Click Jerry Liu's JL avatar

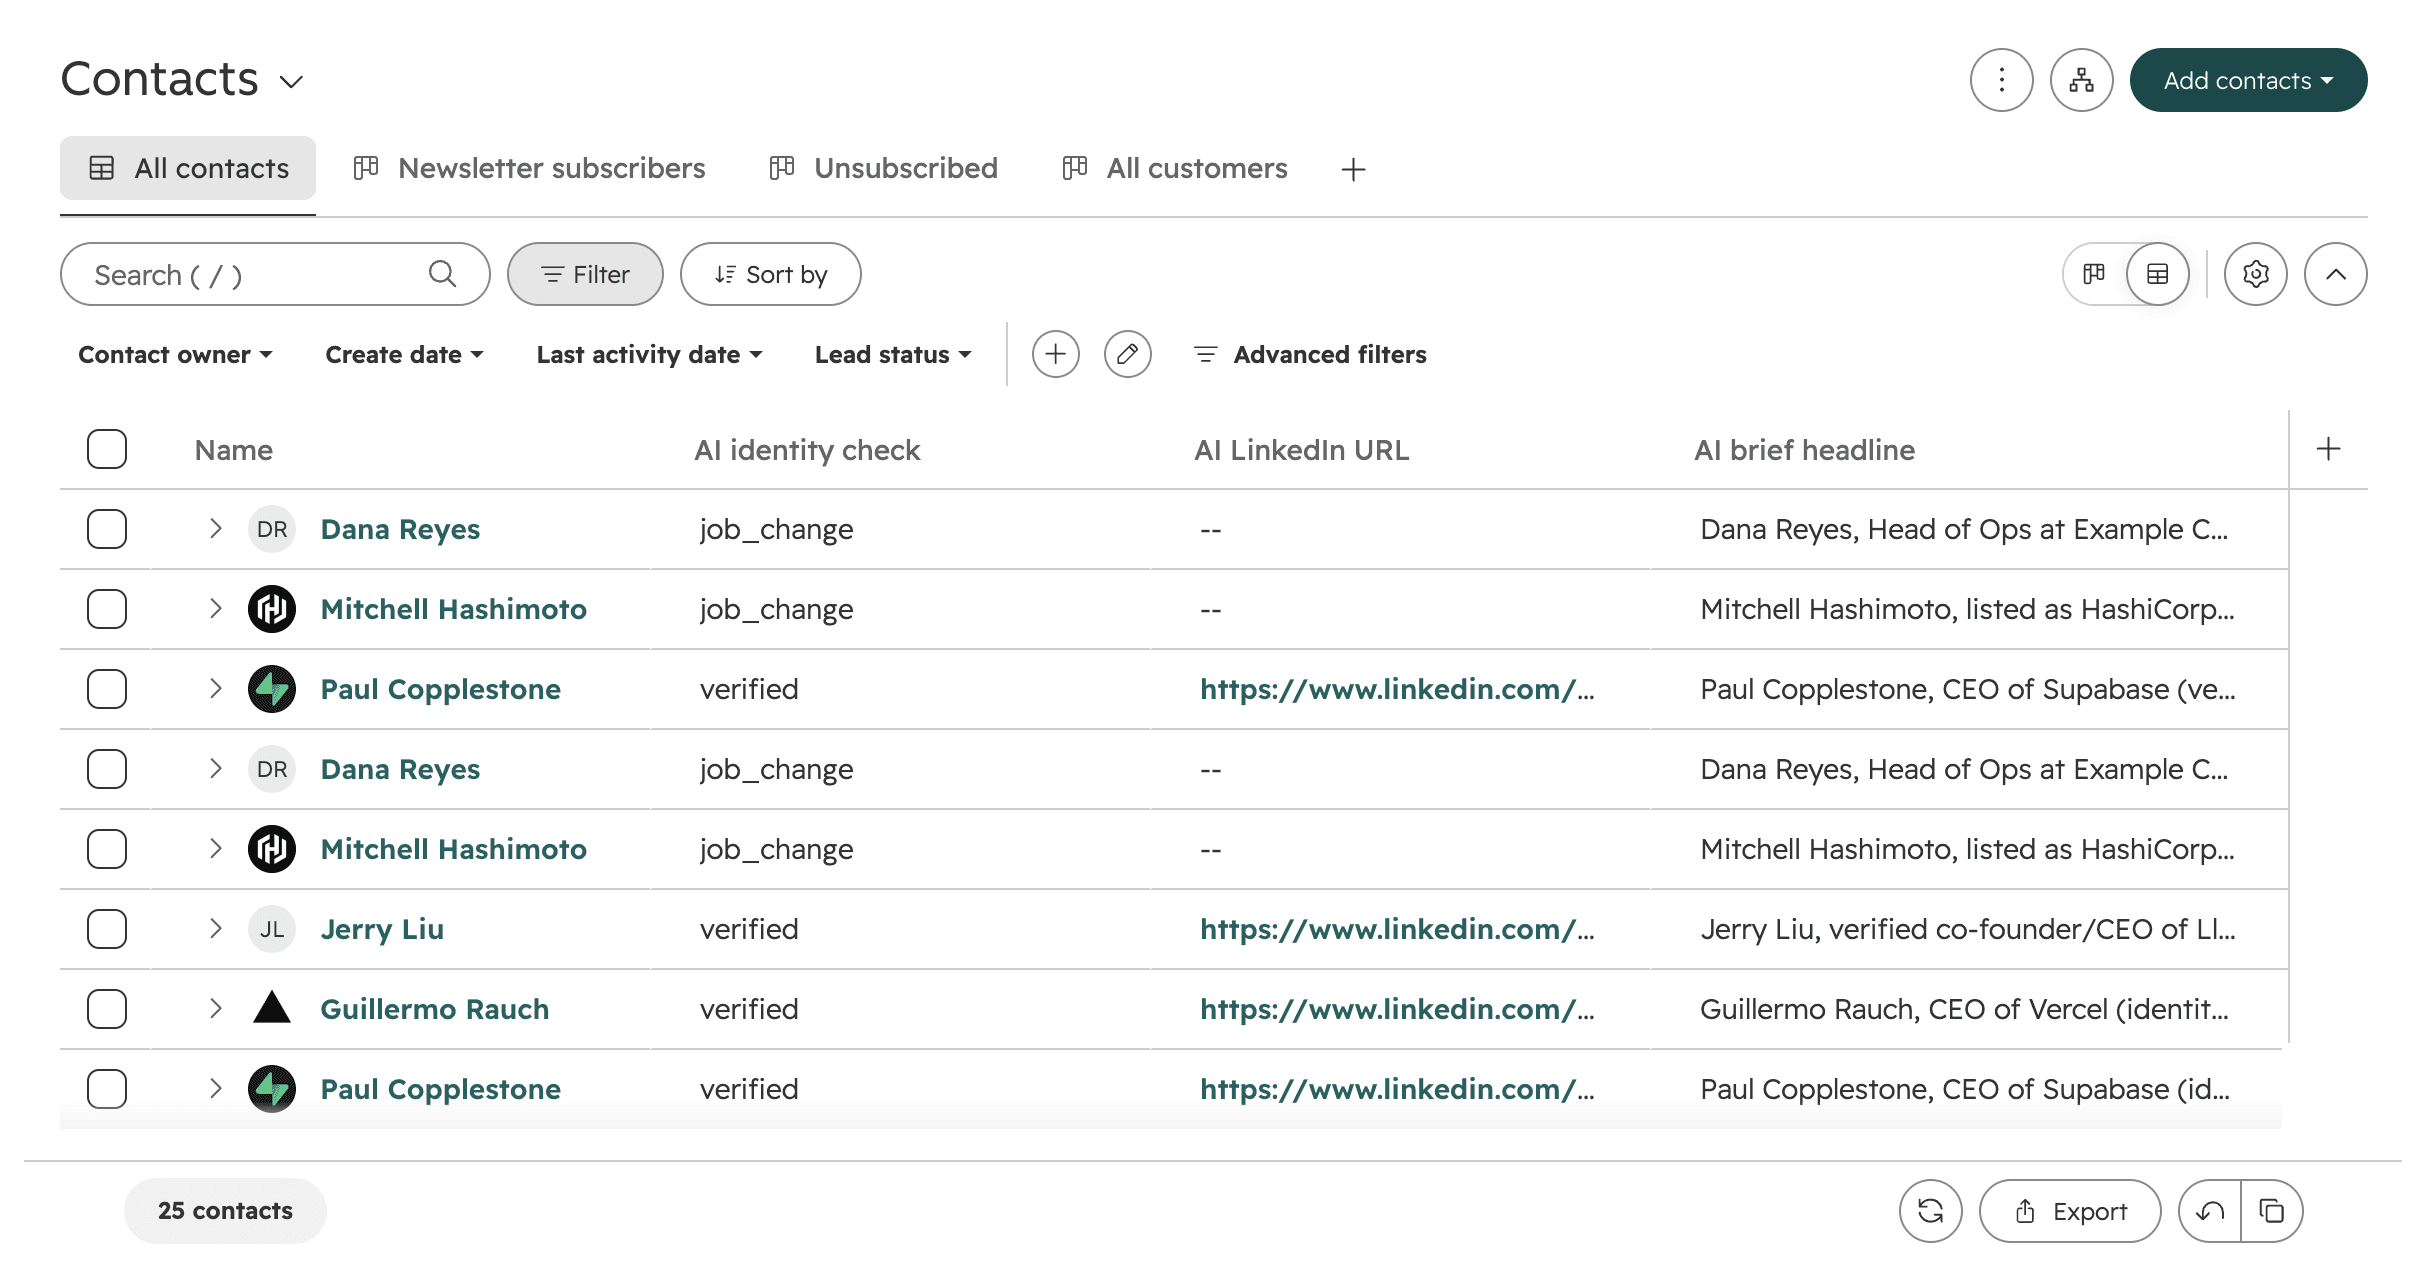(x=272, y=929)
